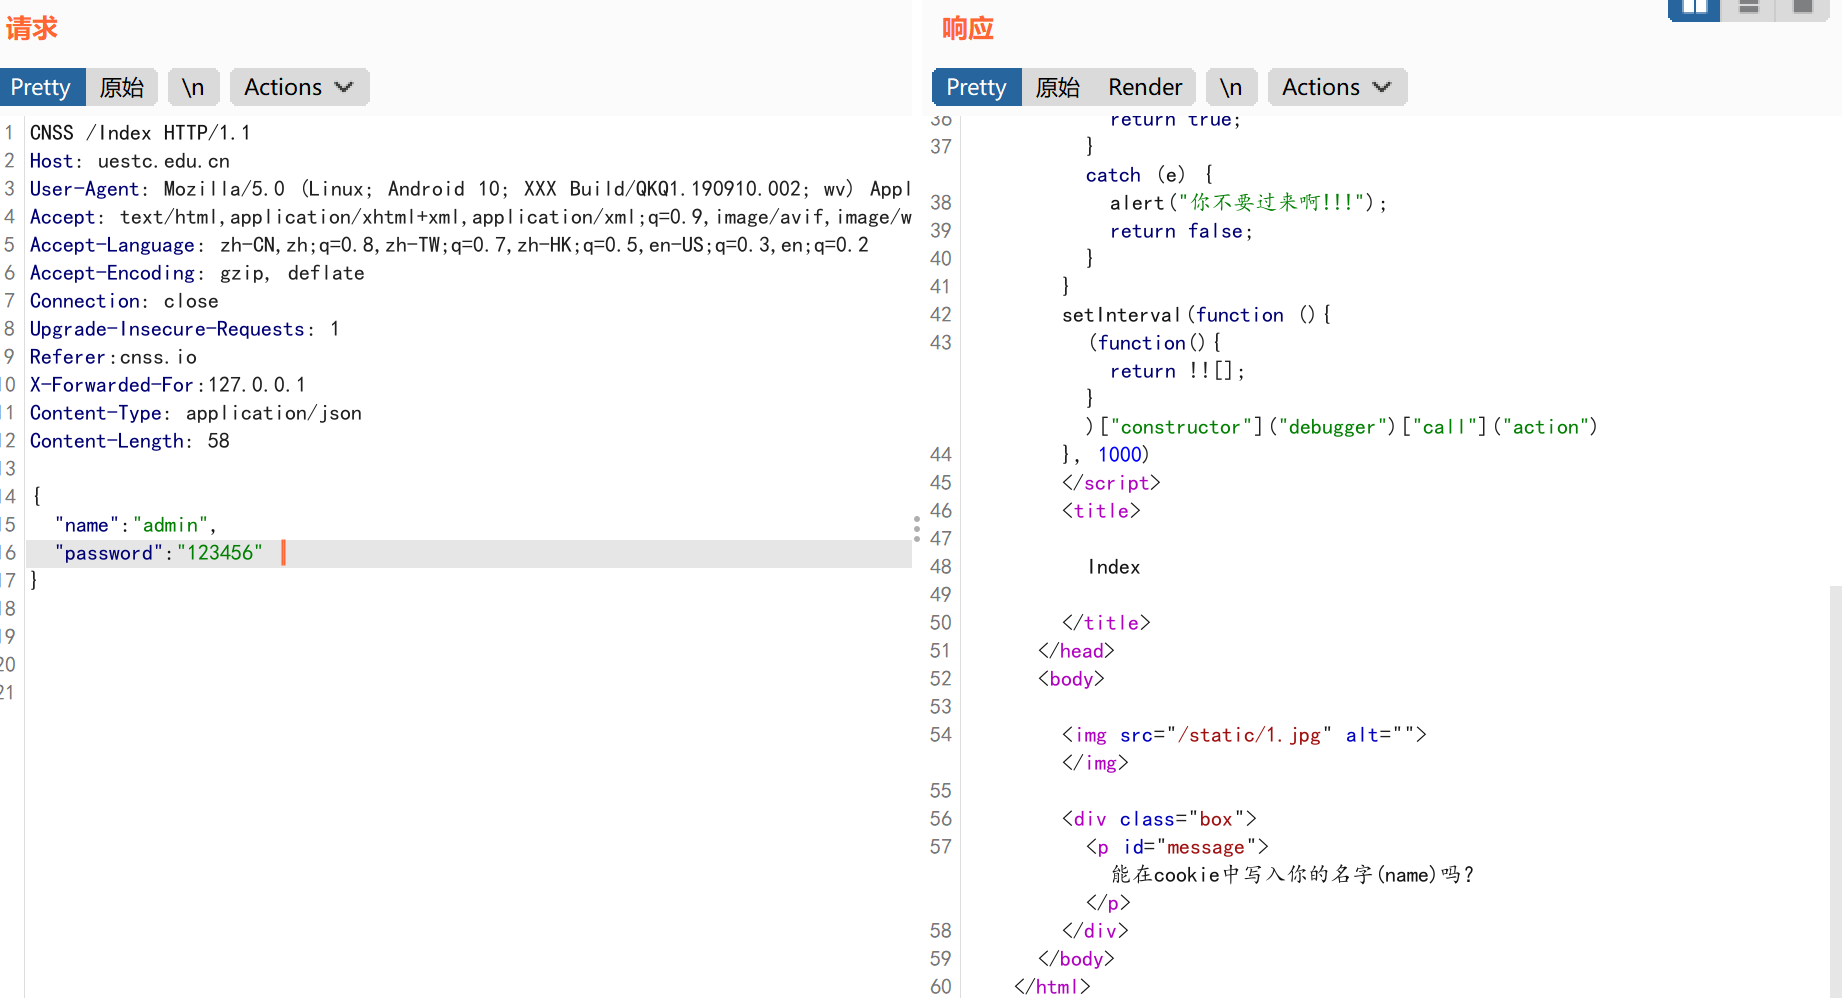Image resolution: width=1842 pixels, height=998 pixels.
Task: Open the request Actions dropdown
Action: (299, 87)
